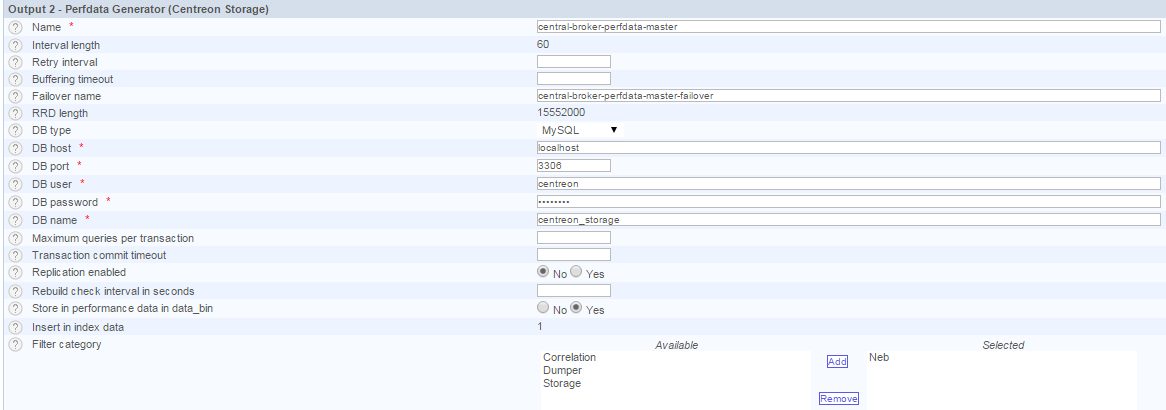Select No for Replication enabled
1166x410 pixels.
[x=543, y=272]
